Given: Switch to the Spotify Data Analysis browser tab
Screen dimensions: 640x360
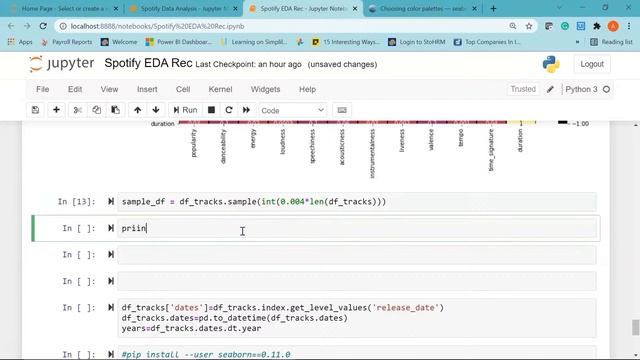Looking at the screenshot, I should point(183,9).
